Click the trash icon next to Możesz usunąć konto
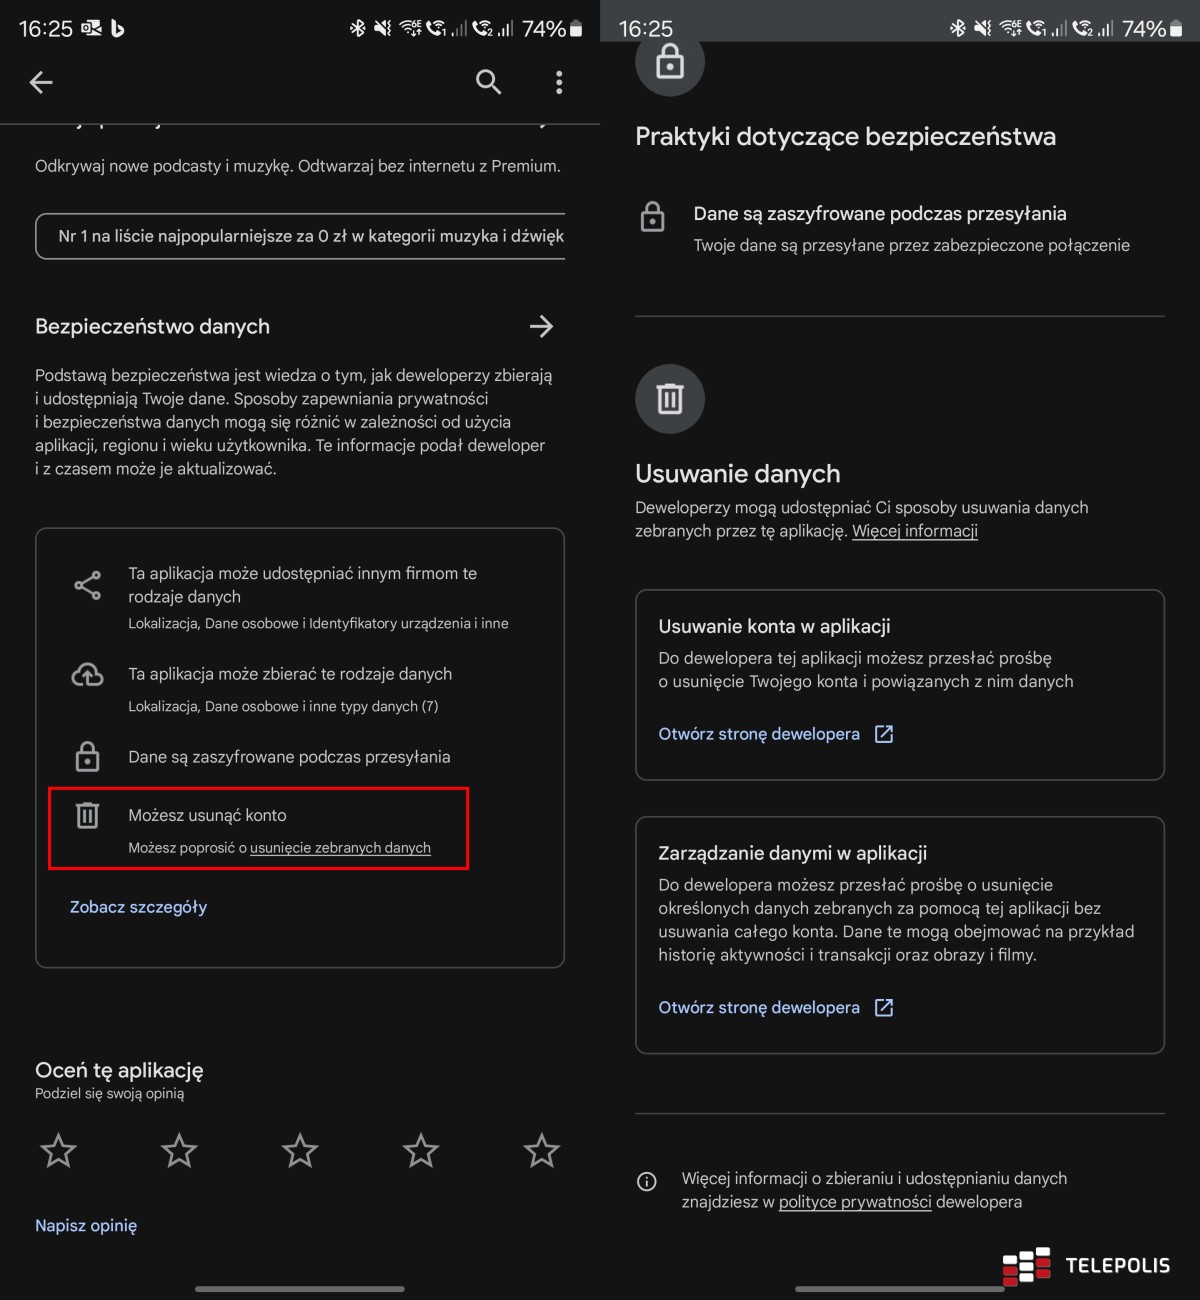Image resolution: width=1200 pixels, height=1300 pixels. pos(88,815)
